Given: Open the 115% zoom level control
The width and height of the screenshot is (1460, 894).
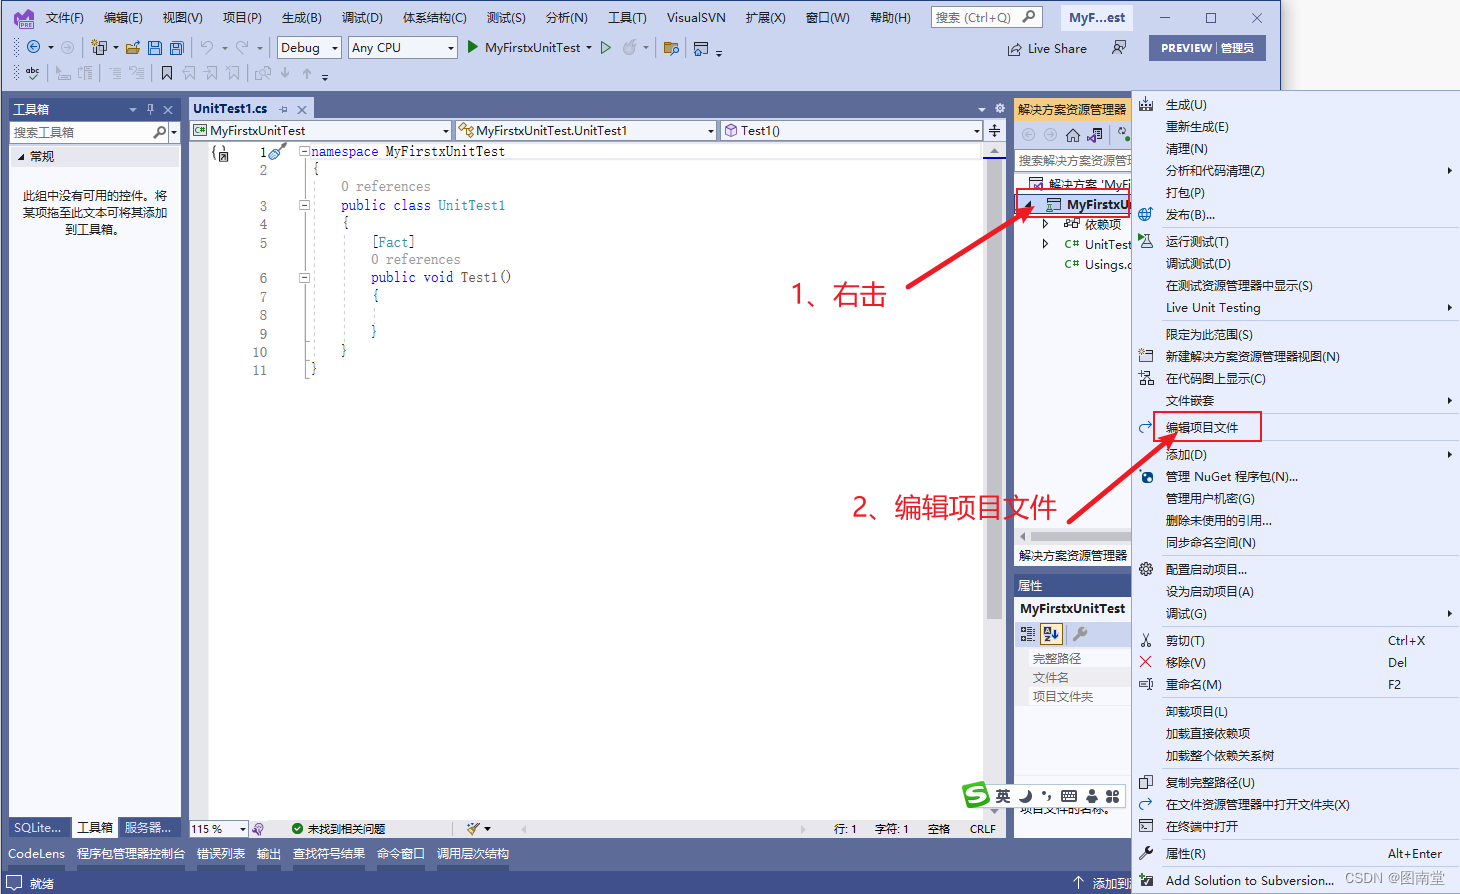Looking at the screenshot, I should [218, 828].
